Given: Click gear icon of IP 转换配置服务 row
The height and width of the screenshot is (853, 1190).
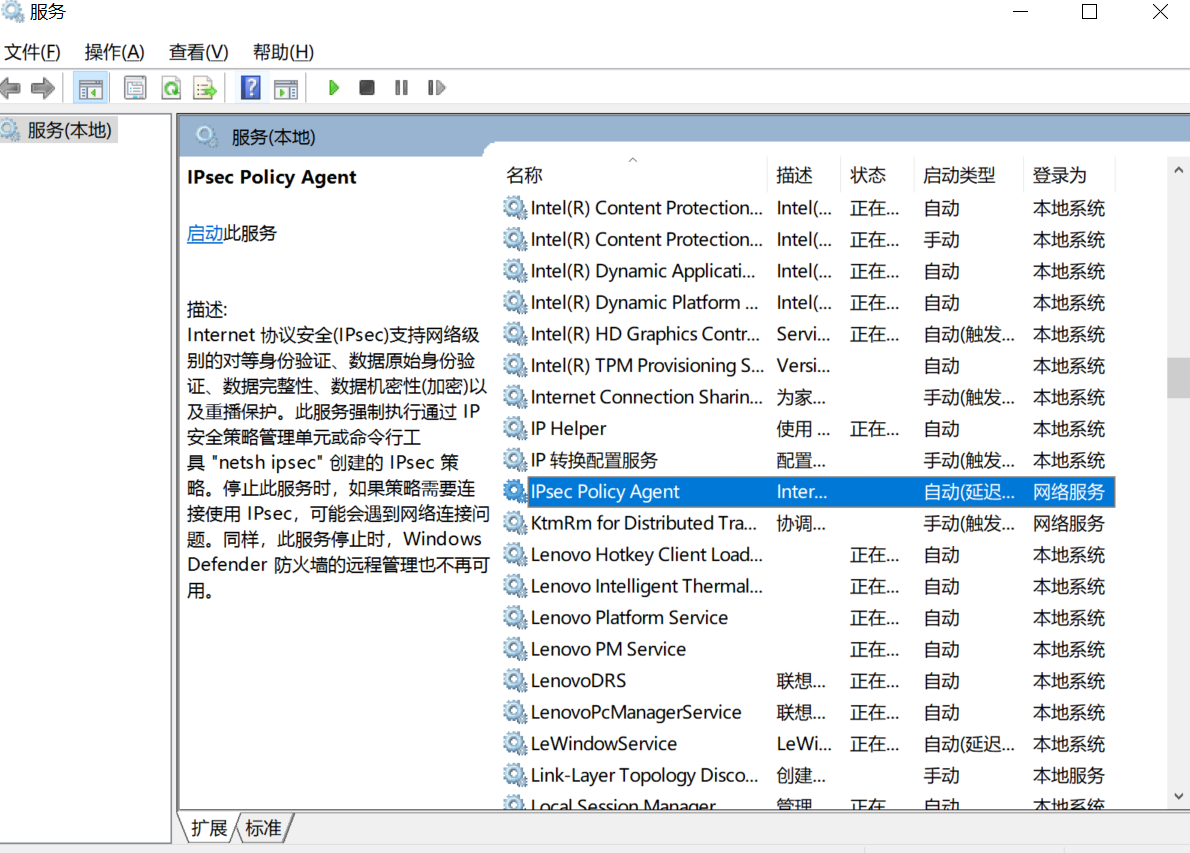Looking at the screenshot, I should coord(515,460).
